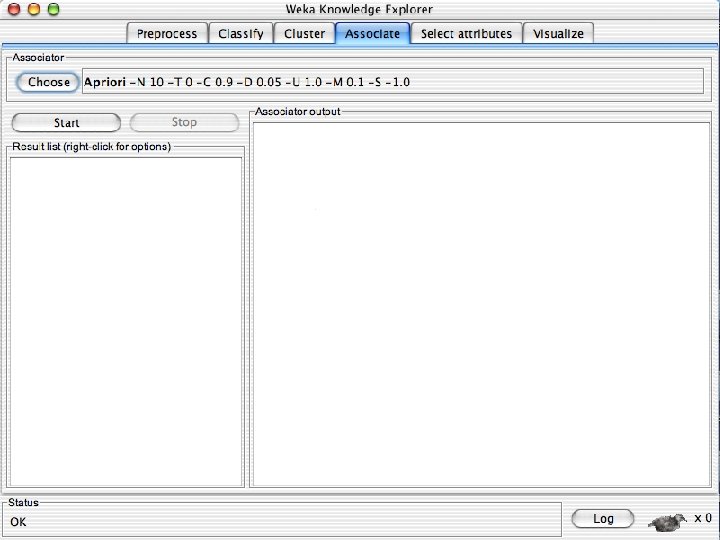This screenshot has width=720, height=540.
Task: Click the Choose associator button
Action: pos(49,82)
